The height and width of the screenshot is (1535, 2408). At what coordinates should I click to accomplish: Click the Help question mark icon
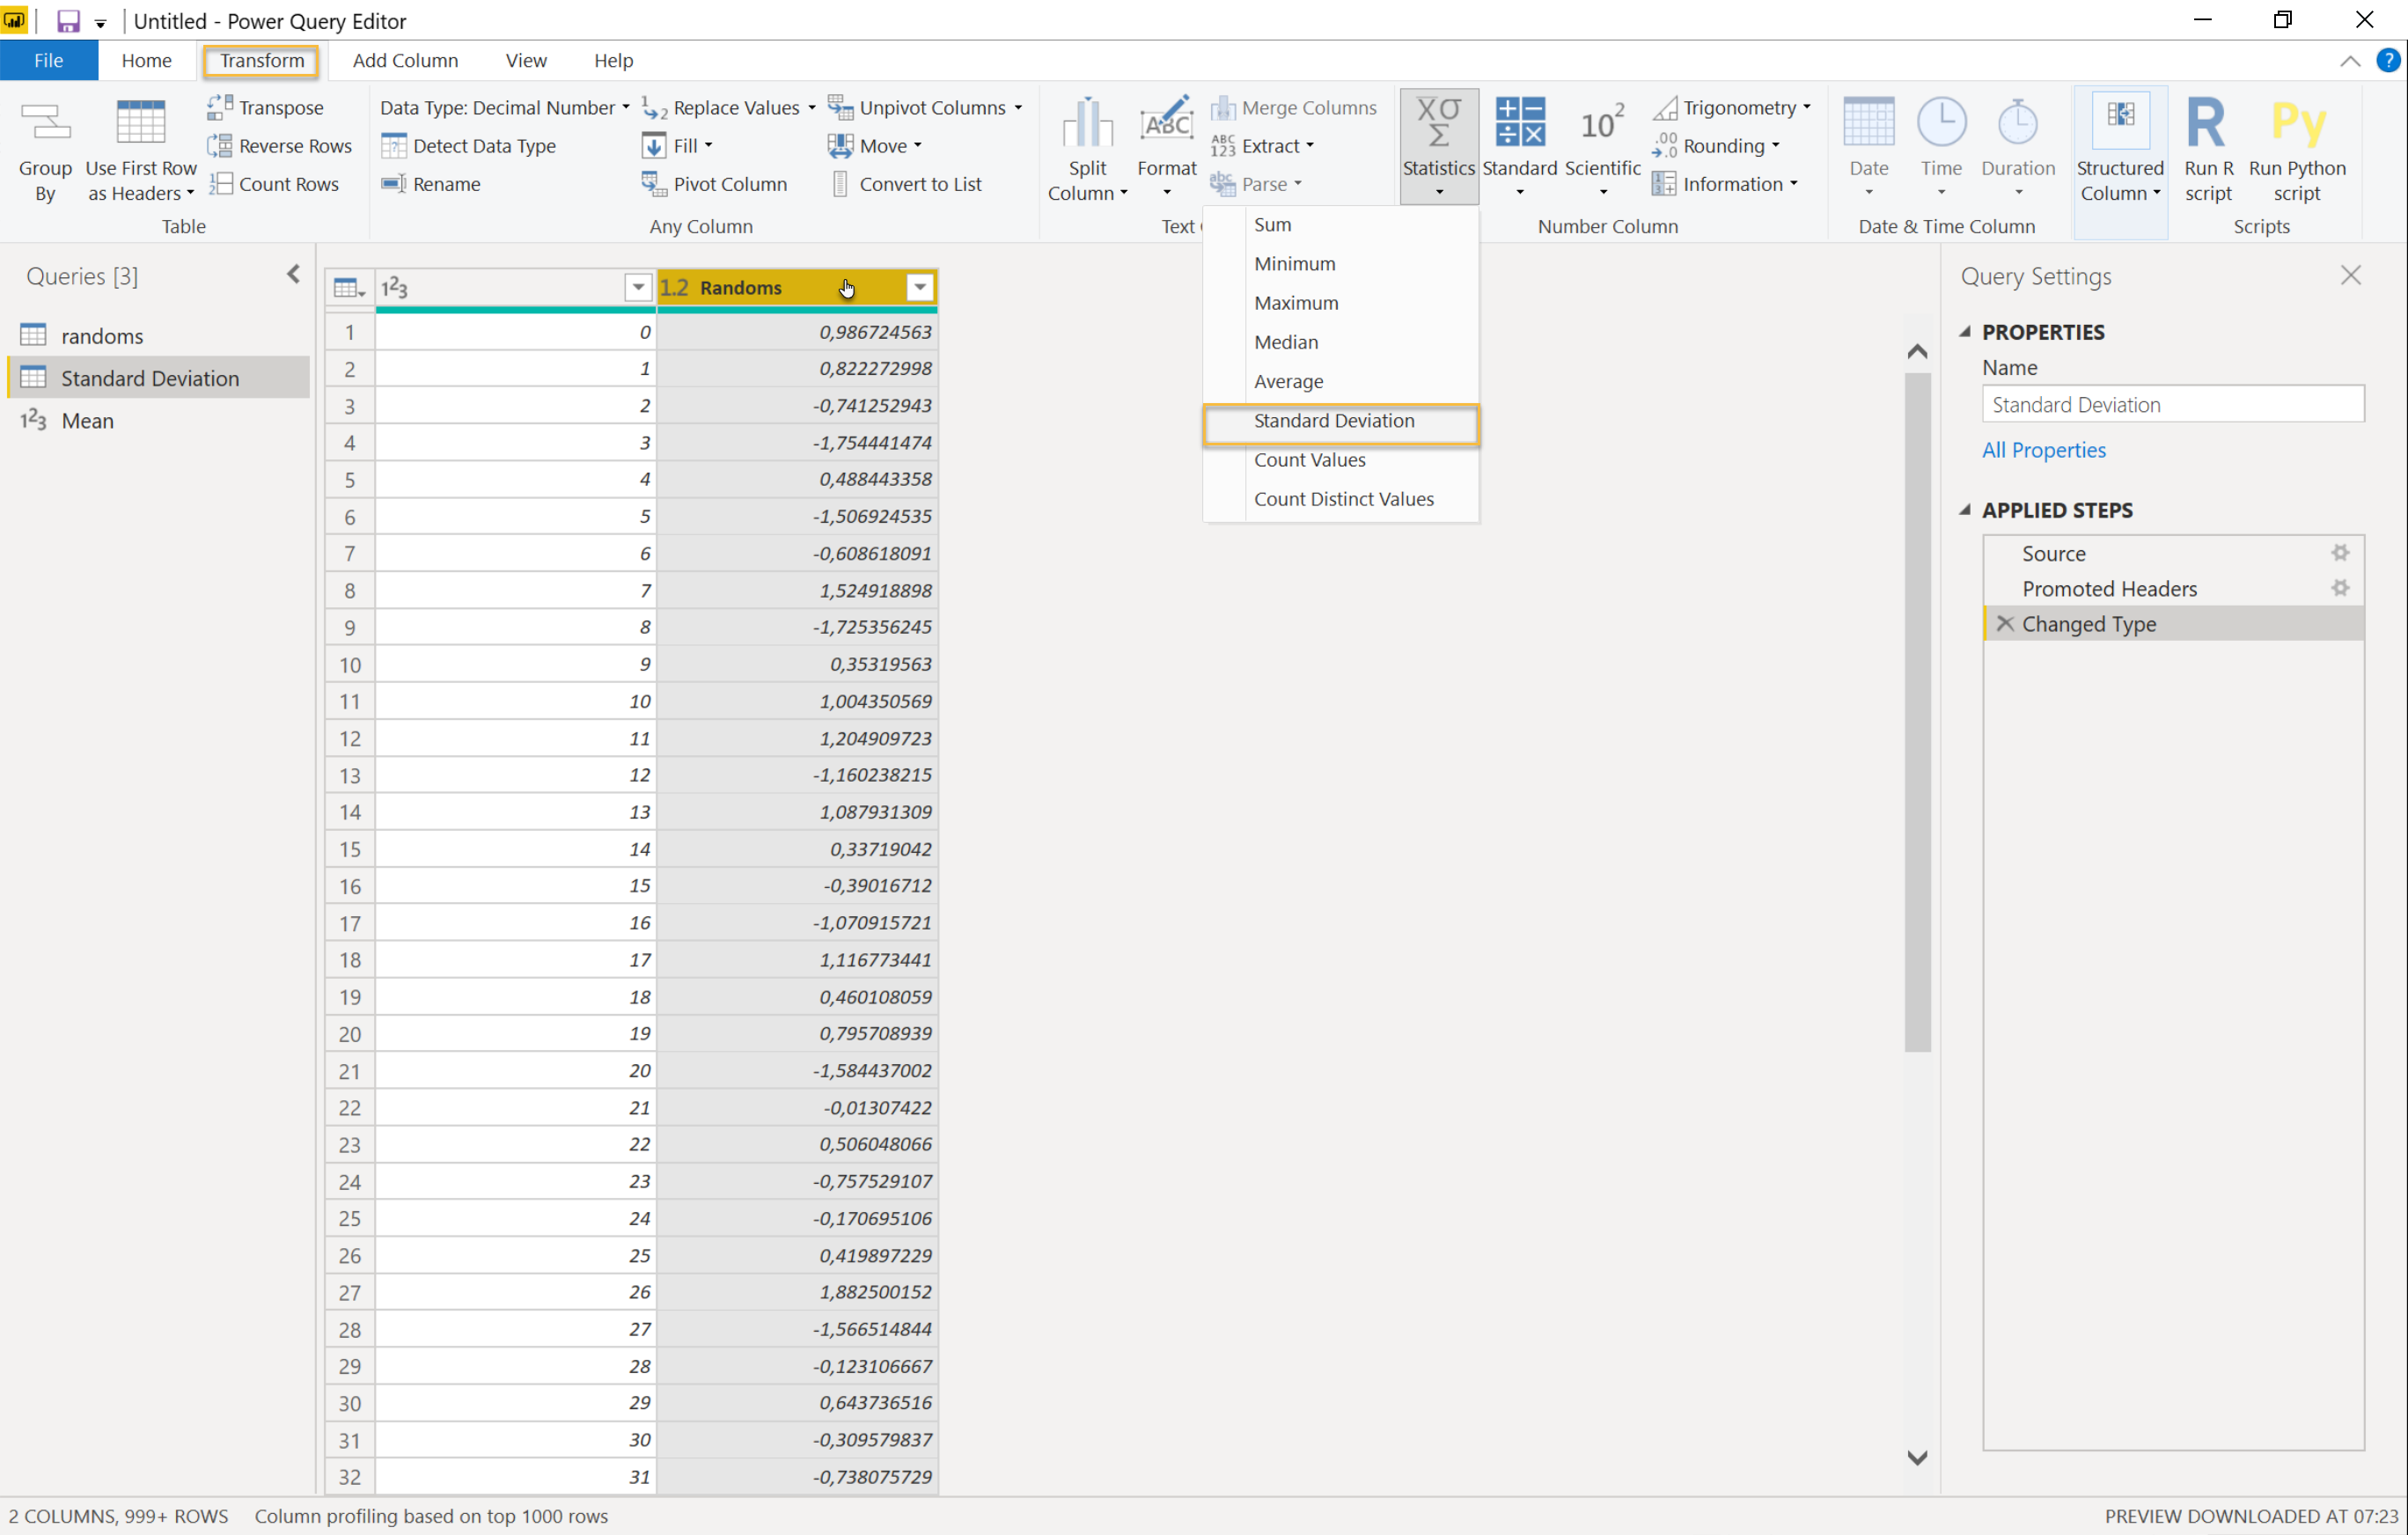(2388, 60)
